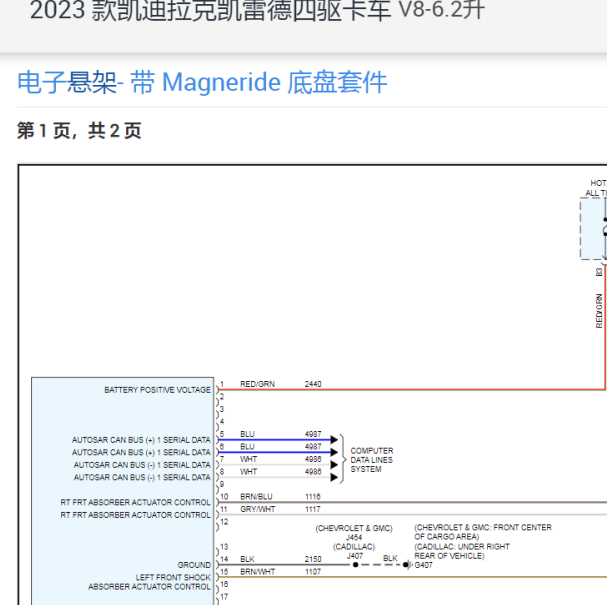Select GROUND pin label
The width and height of the screenshot is (607, 605).
[x=194, y=565]
